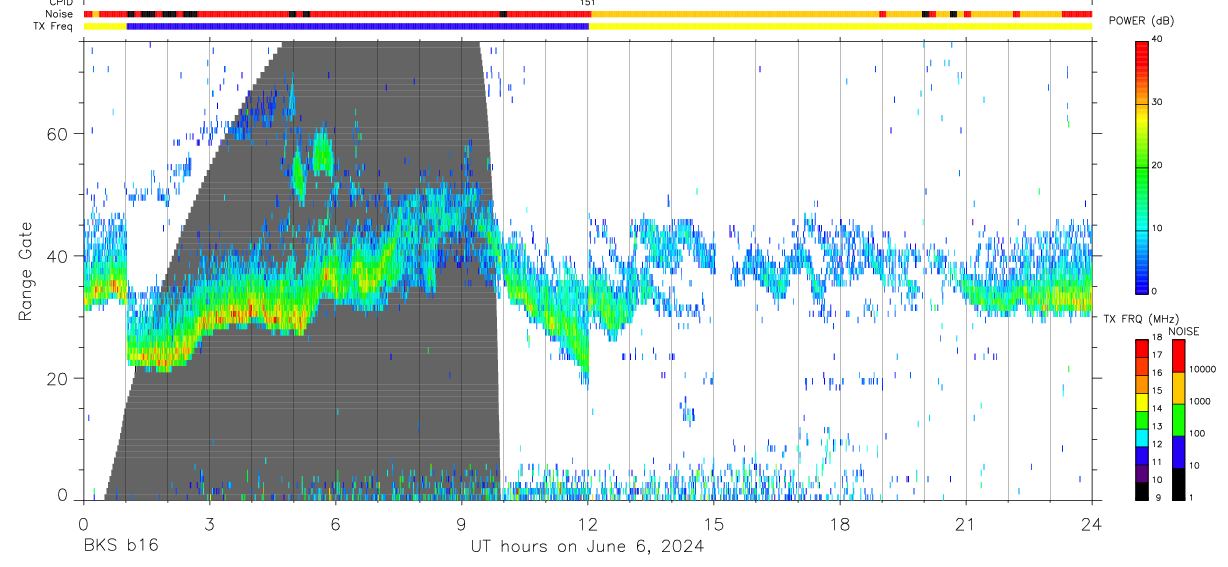1228x567 pixels.
Task: Select the CPID value 151
Action: pyautogui.click(x=588, y=3)
